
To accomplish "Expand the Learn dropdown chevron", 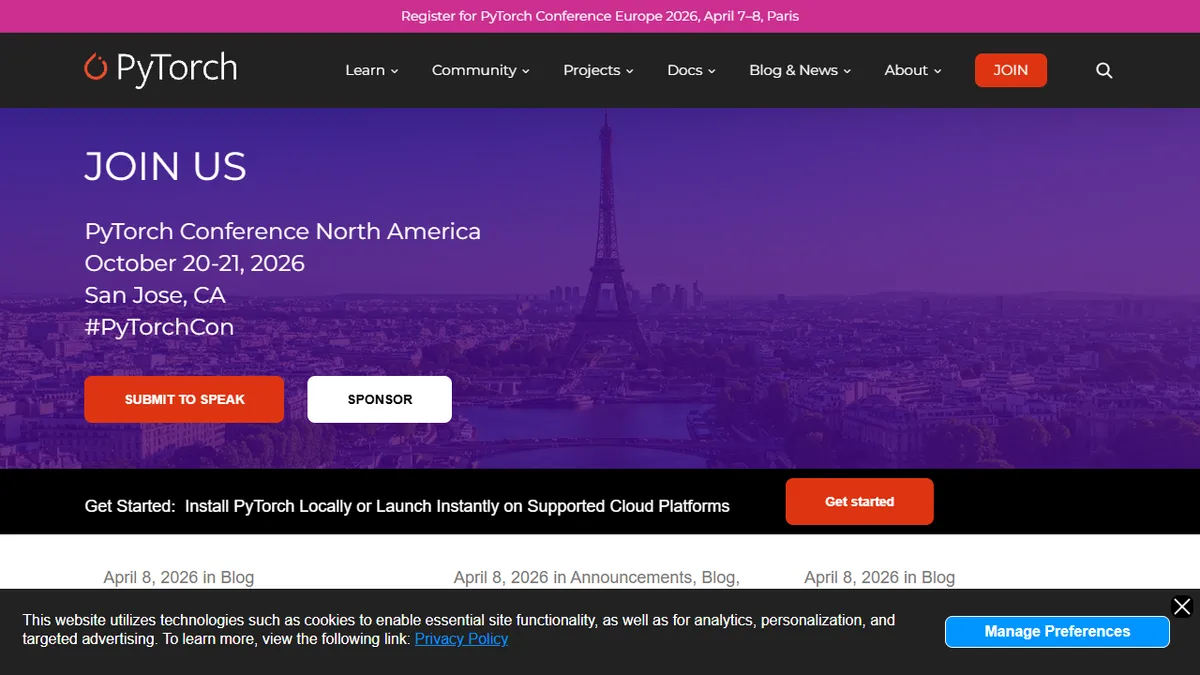I will coord(394,71).
